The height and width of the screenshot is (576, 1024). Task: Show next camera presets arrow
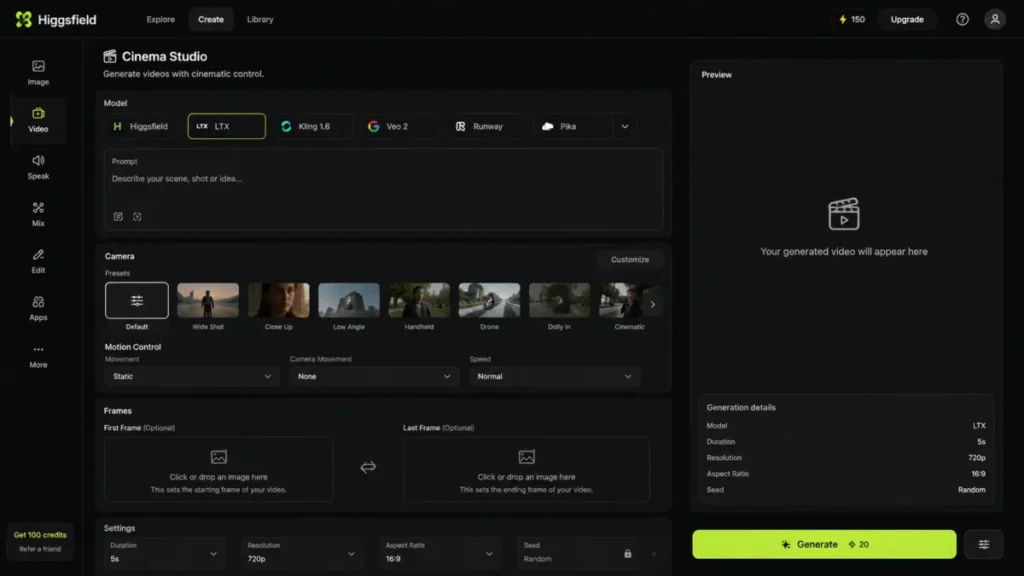click(652, 304)
